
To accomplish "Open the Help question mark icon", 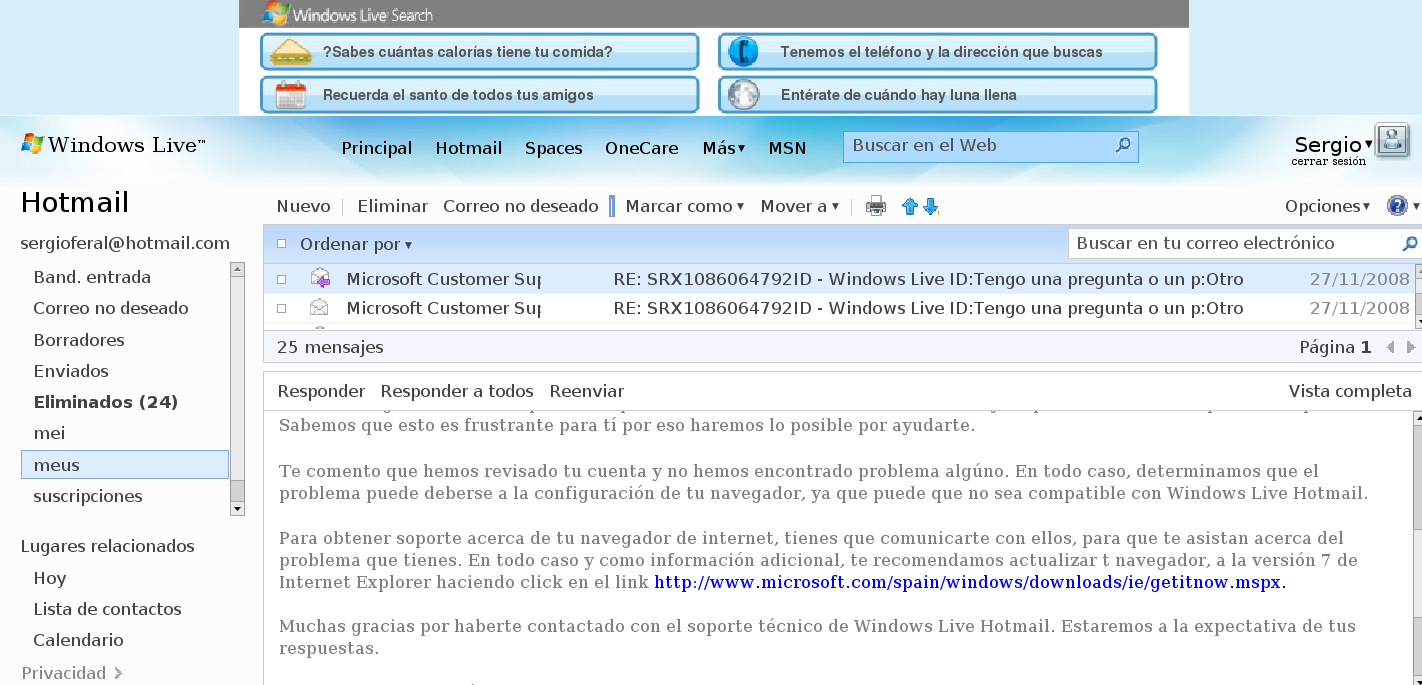I will pos(1398,206).
